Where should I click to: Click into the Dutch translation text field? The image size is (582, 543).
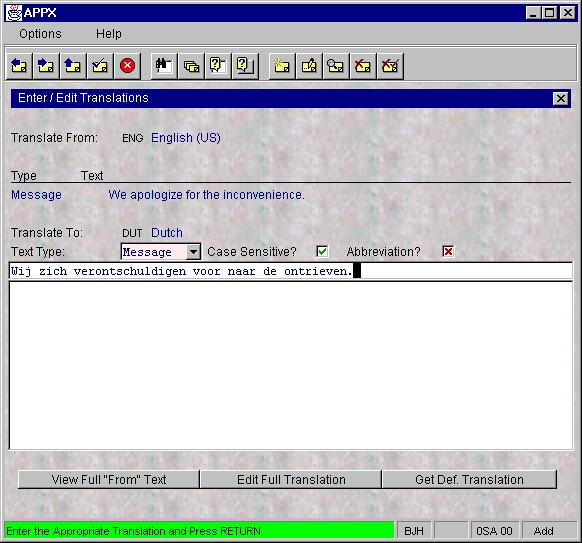coord(291,271)
